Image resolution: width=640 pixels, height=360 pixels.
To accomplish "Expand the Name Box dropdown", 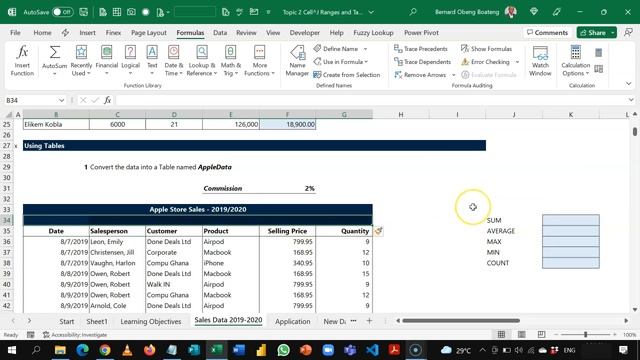I will 61,100.
